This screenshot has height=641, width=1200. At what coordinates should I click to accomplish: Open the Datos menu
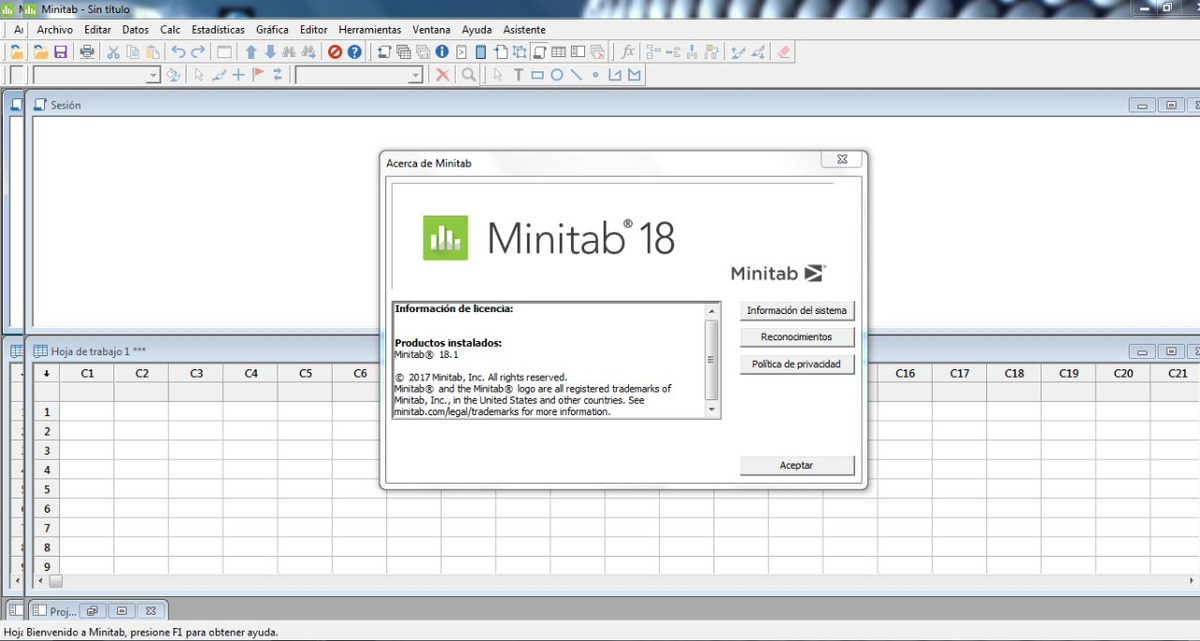[x=135, y=30]
